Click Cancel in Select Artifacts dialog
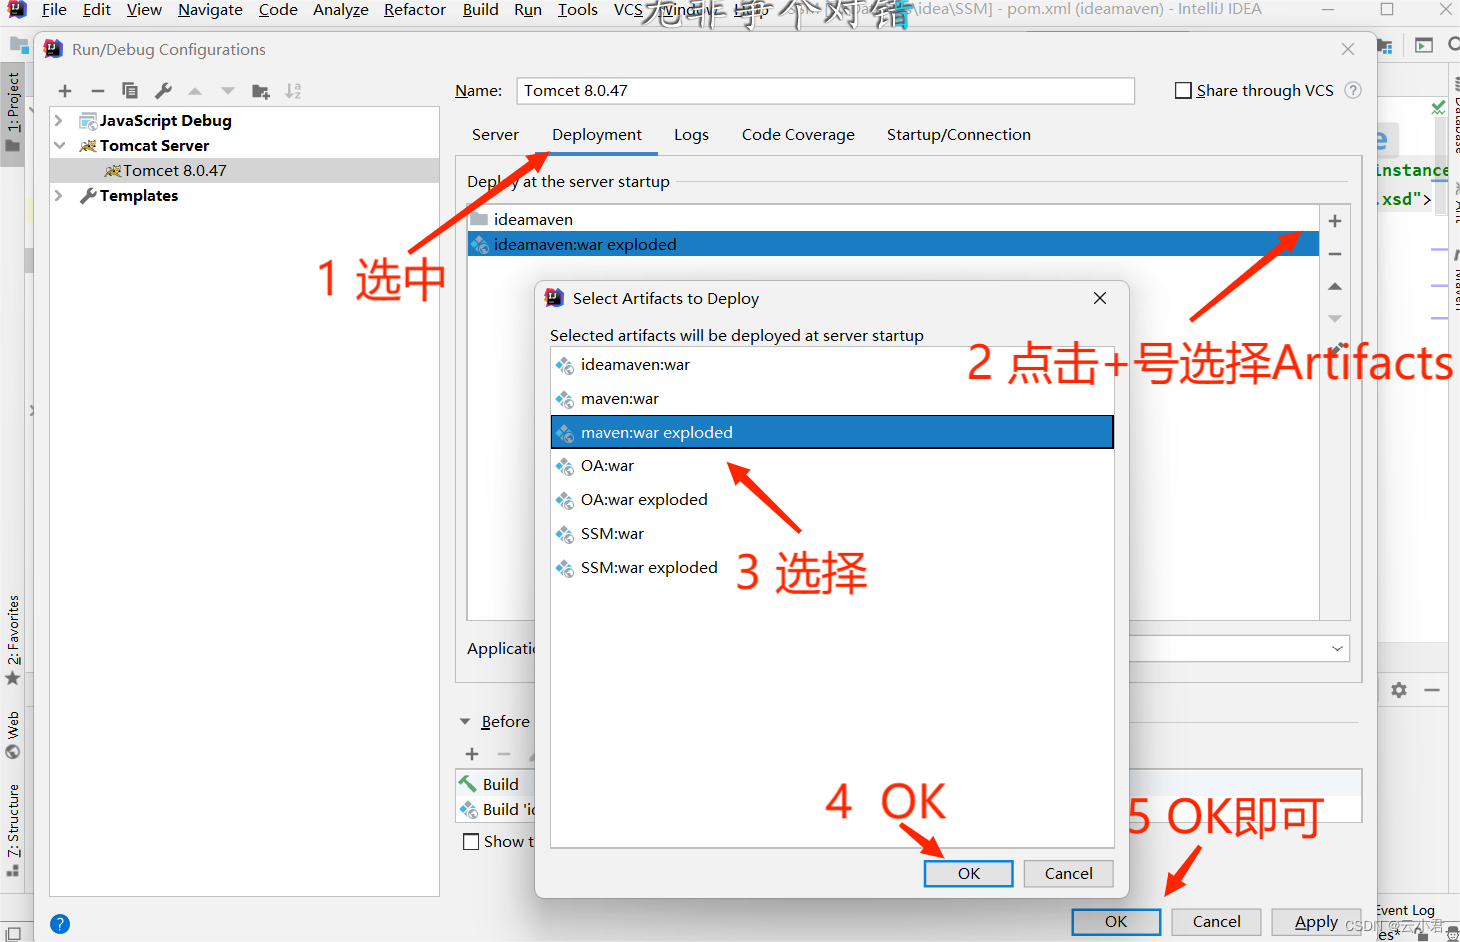 1068,873
